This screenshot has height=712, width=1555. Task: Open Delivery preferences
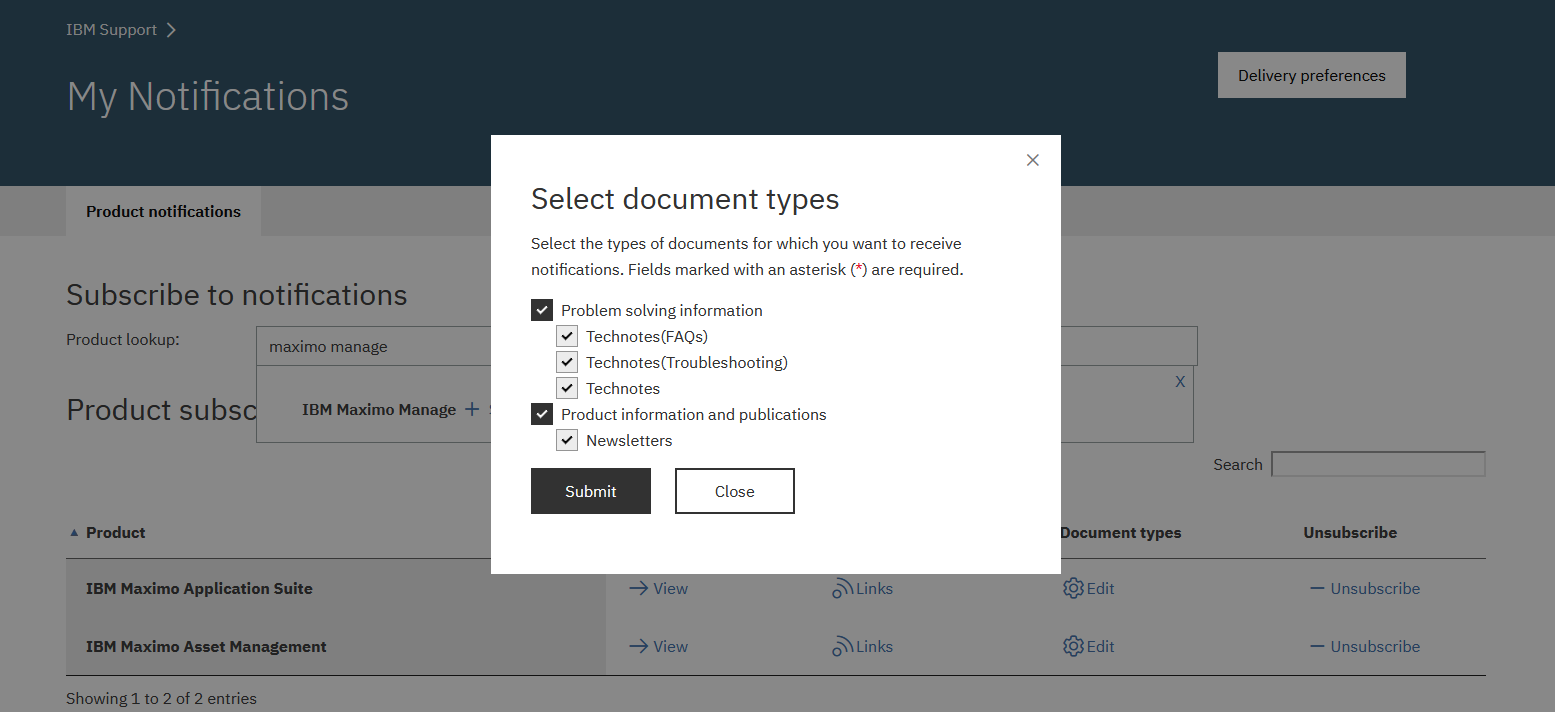click(1312, 75)
